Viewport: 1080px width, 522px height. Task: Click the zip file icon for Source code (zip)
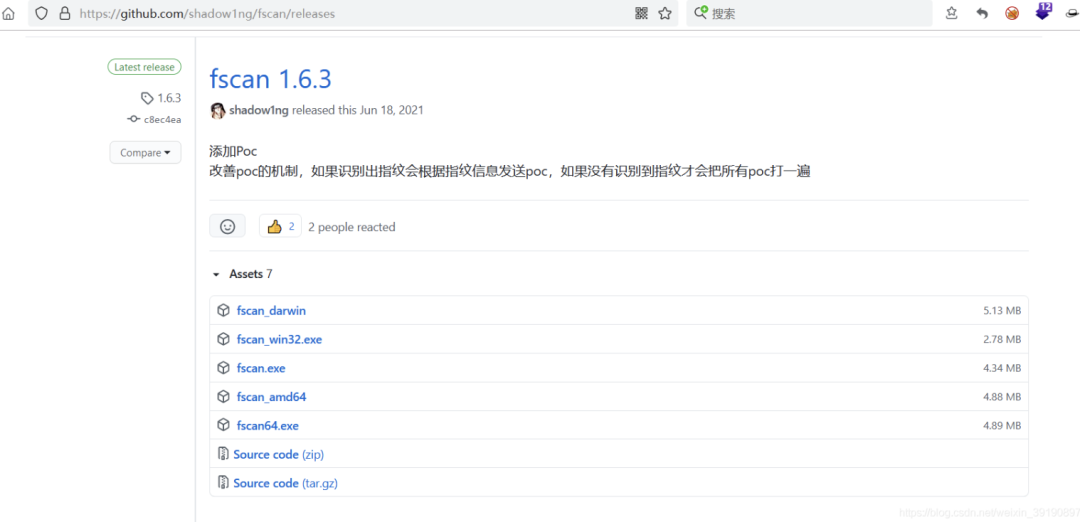223,454
